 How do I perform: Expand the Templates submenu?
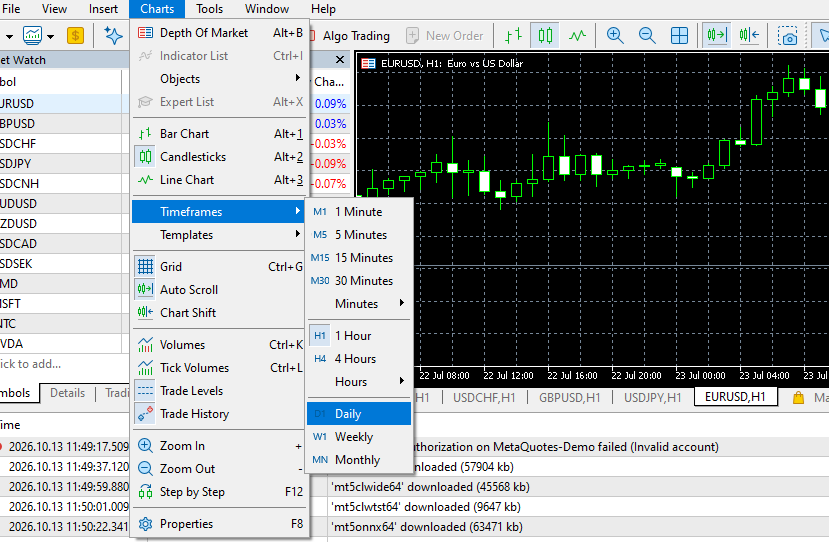click(219, 235)
